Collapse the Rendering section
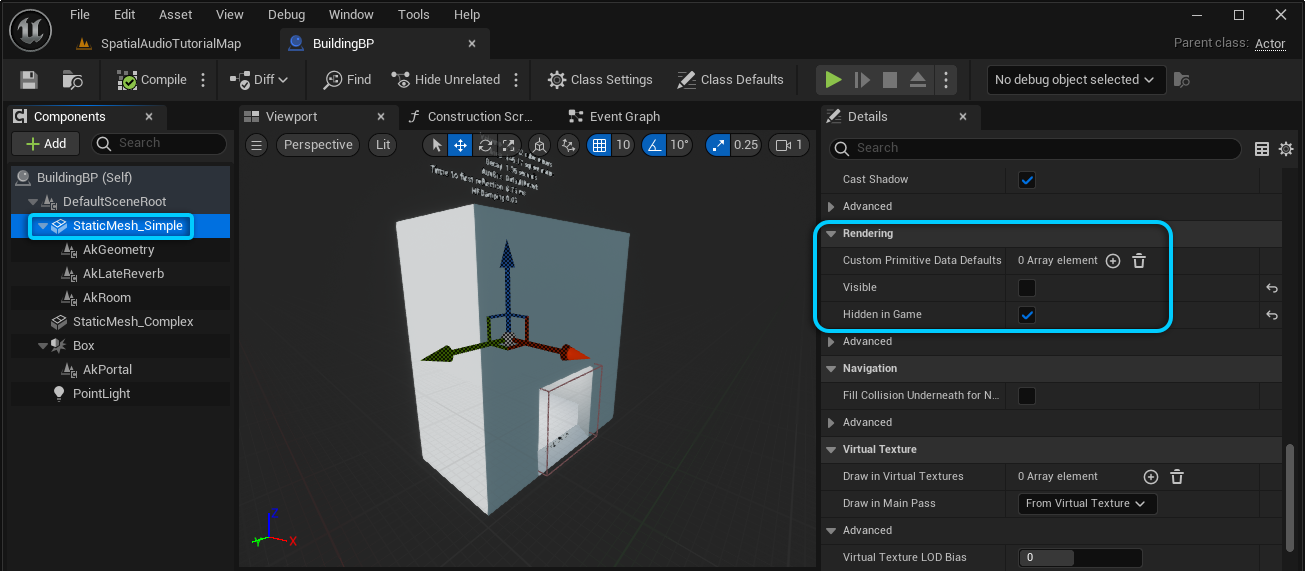1305x571 pixels. click(831, 234)
